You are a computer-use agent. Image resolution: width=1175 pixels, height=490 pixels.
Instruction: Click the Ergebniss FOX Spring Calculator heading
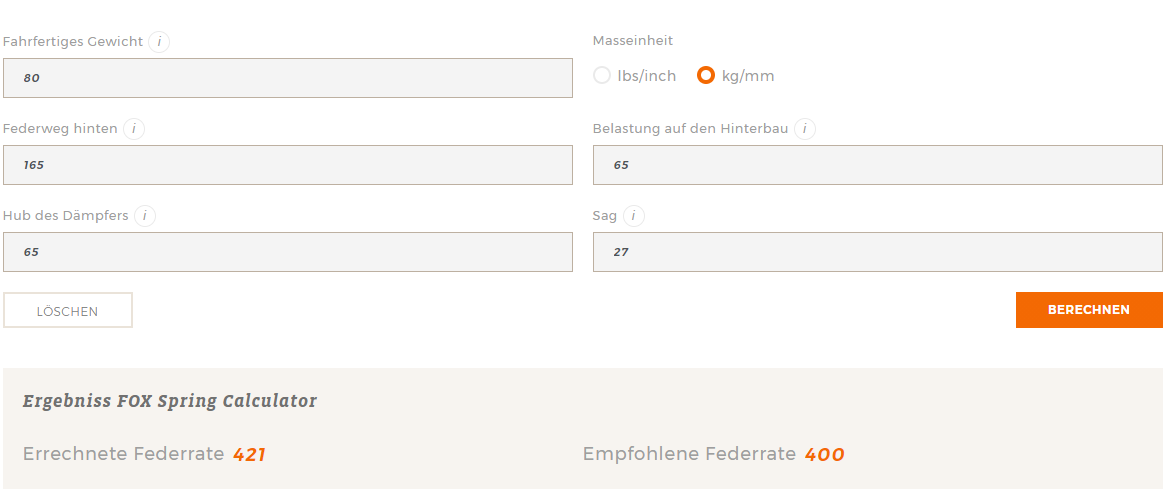coord(170,401)
